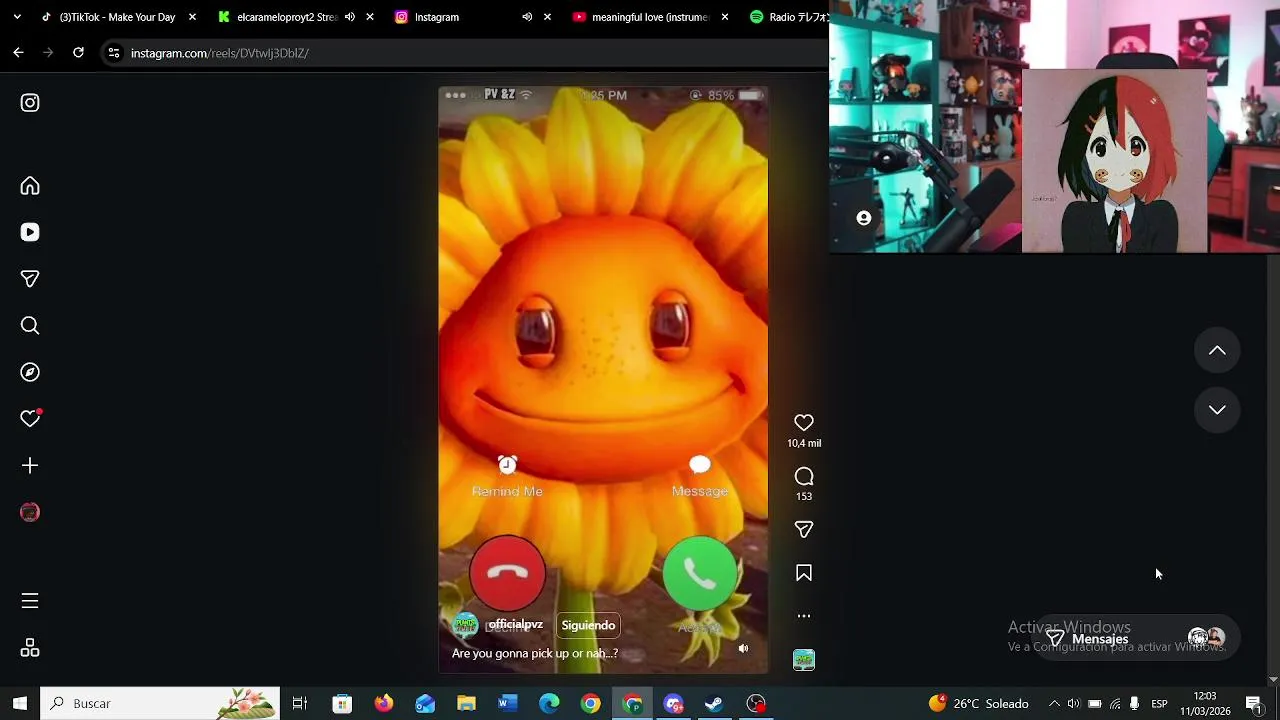This screenshot has width=1280, height=720.
Task: Open Microsoft Edge from the taskbar
Action: coord(549,703)
